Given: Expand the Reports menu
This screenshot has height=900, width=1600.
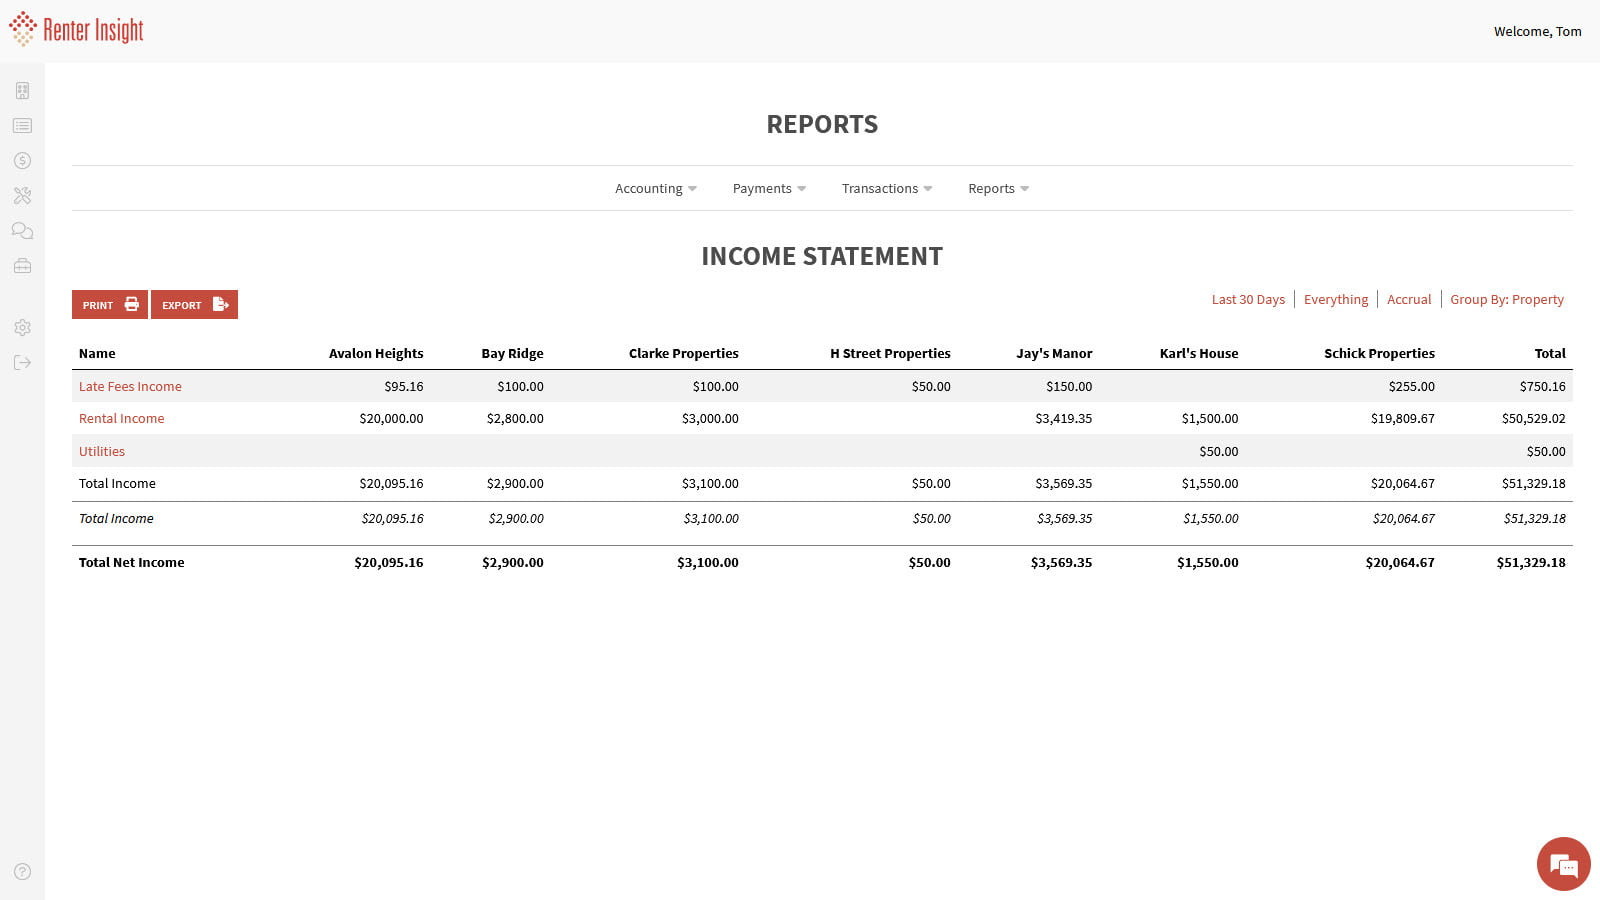Looking at the screenshot, I should pyautogui.click(x=998, y=189).
